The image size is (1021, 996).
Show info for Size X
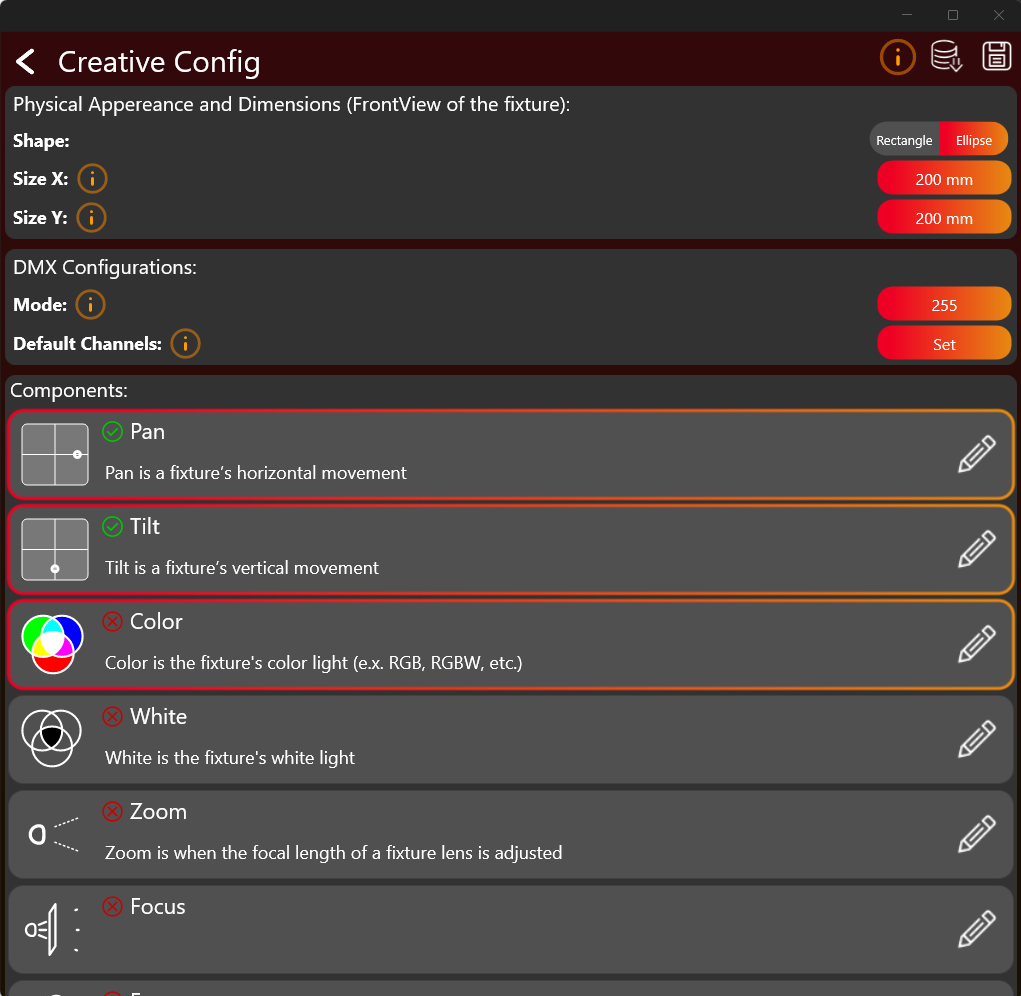pyautogui.click(x=92, y=179)
